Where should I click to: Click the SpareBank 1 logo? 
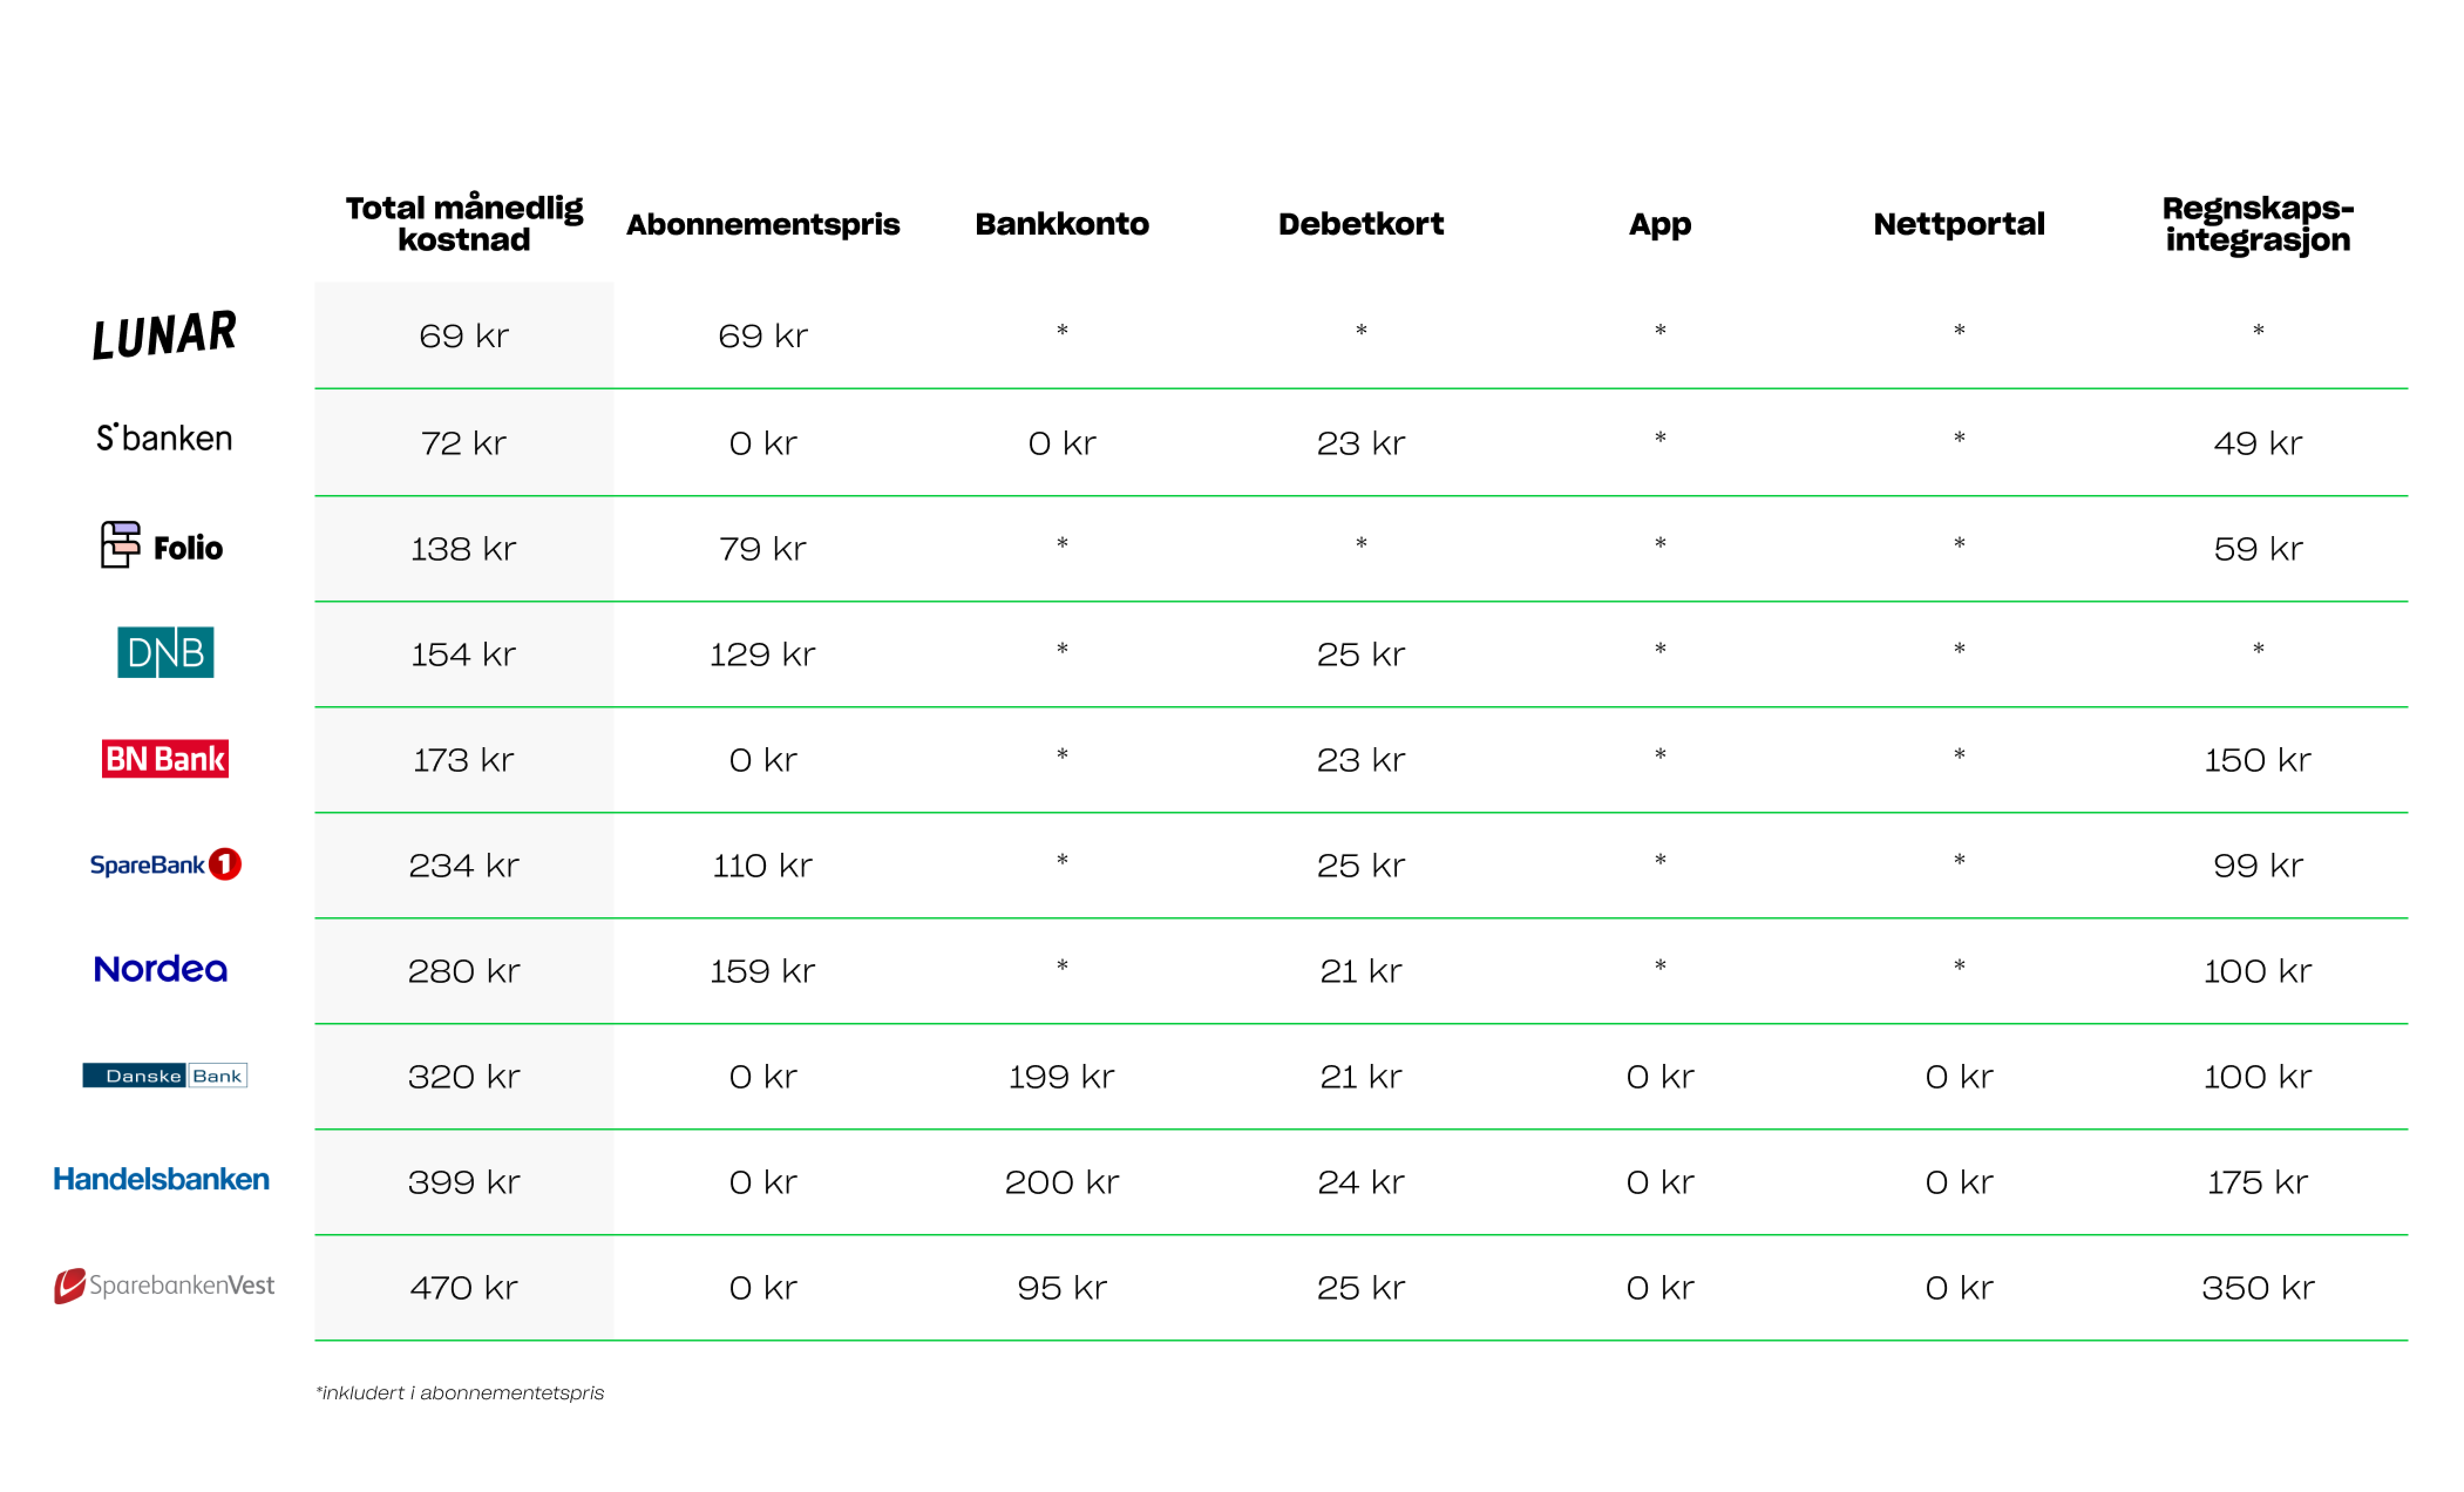(x=165, y=864)
